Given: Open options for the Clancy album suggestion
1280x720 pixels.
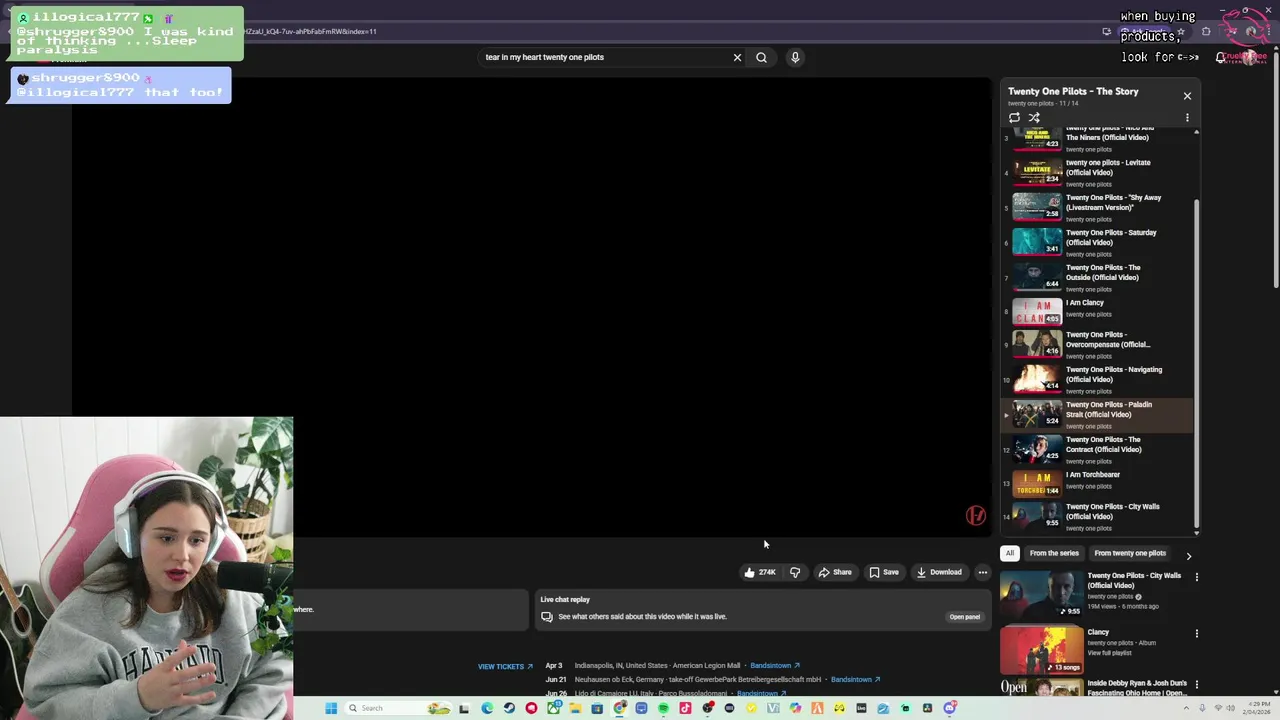Looking at the screenshot, I should click(x=1196, y=633).
